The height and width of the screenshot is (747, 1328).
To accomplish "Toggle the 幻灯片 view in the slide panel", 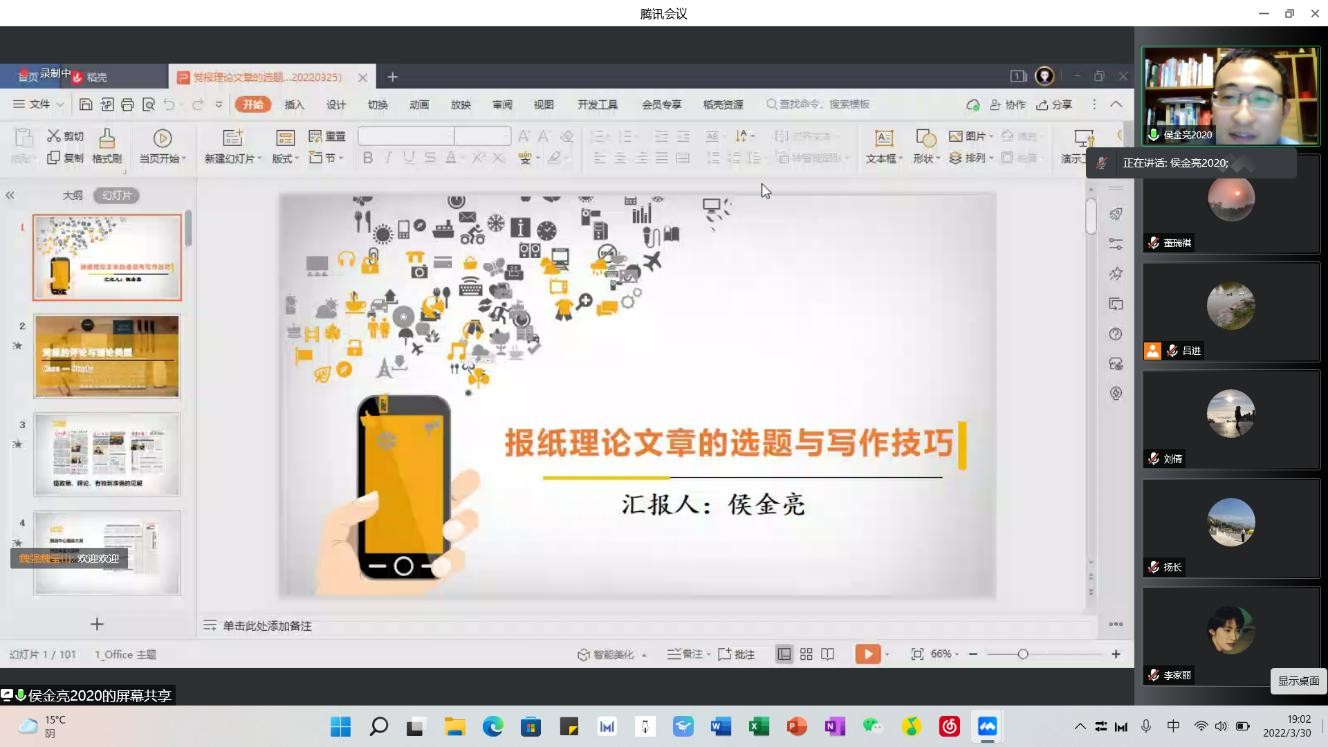I will (116, 195).
